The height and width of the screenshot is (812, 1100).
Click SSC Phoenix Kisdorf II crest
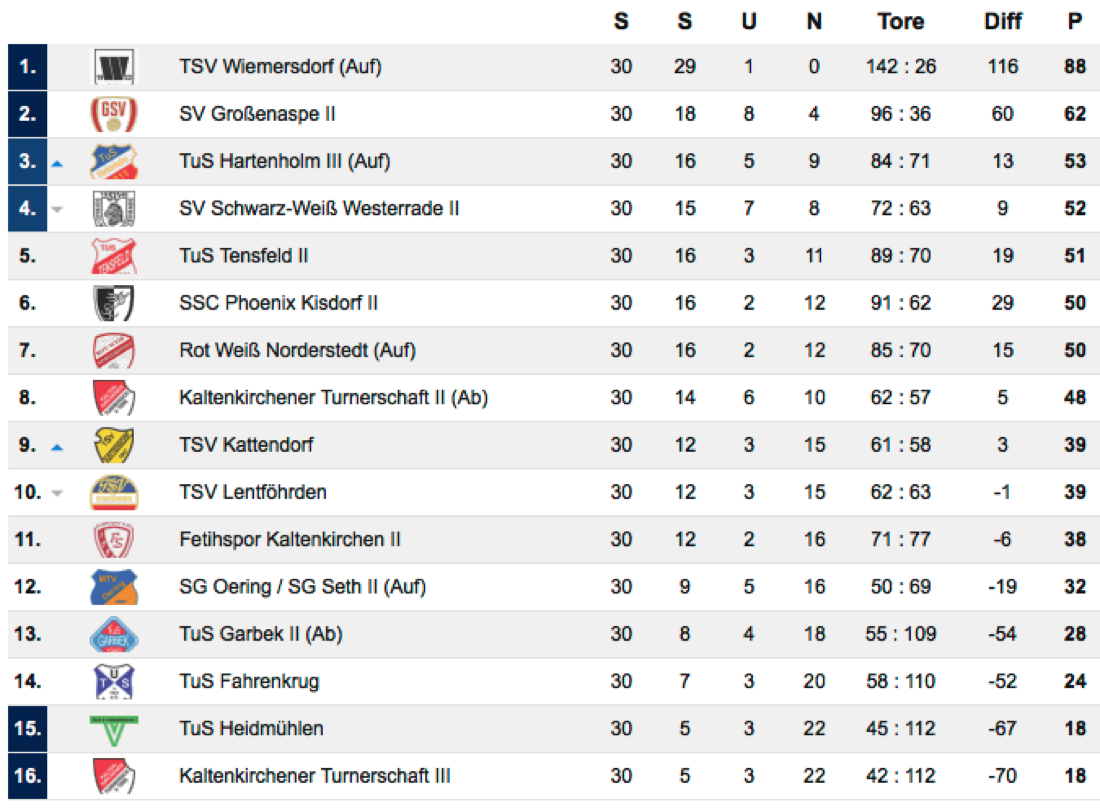114,303
